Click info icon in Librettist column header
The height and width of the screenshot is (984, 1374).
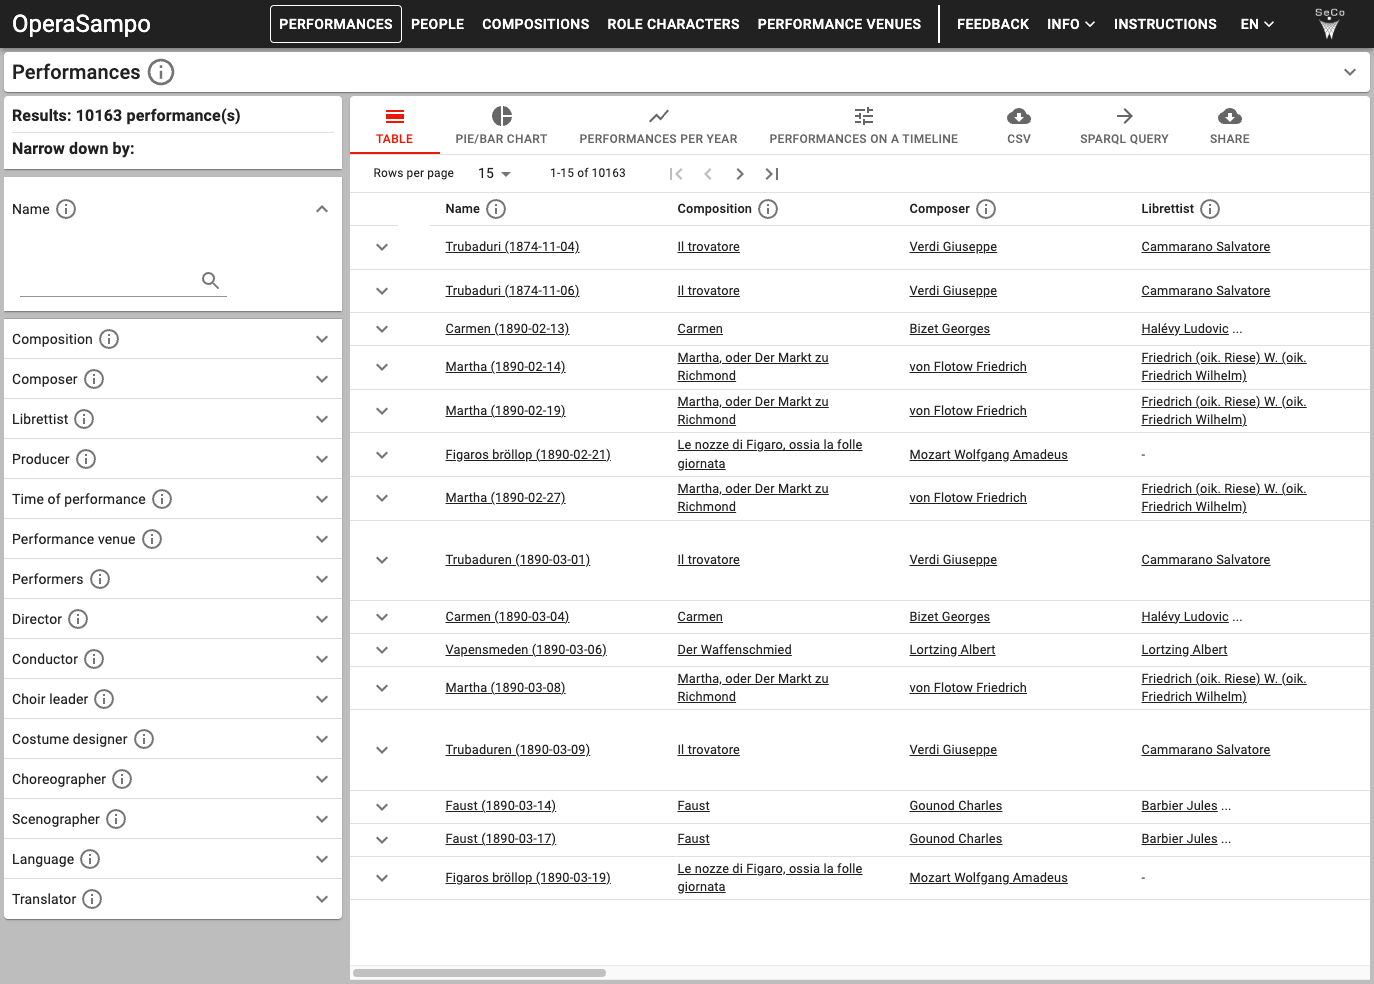(x=1210, y=209)
